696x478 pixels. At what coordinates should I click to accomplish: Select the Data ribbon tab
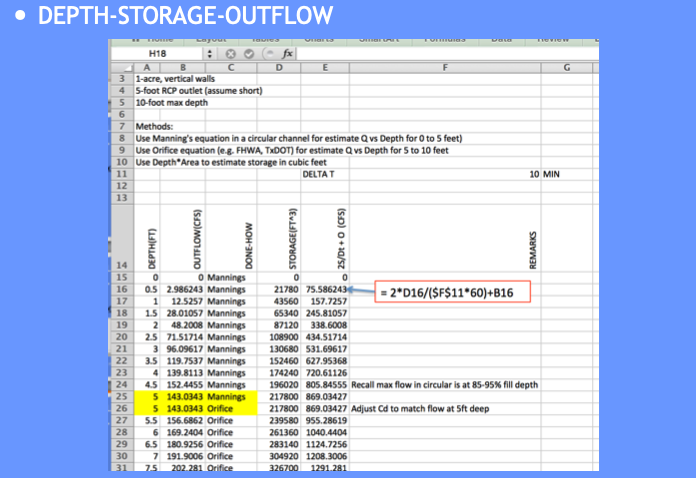502,40
